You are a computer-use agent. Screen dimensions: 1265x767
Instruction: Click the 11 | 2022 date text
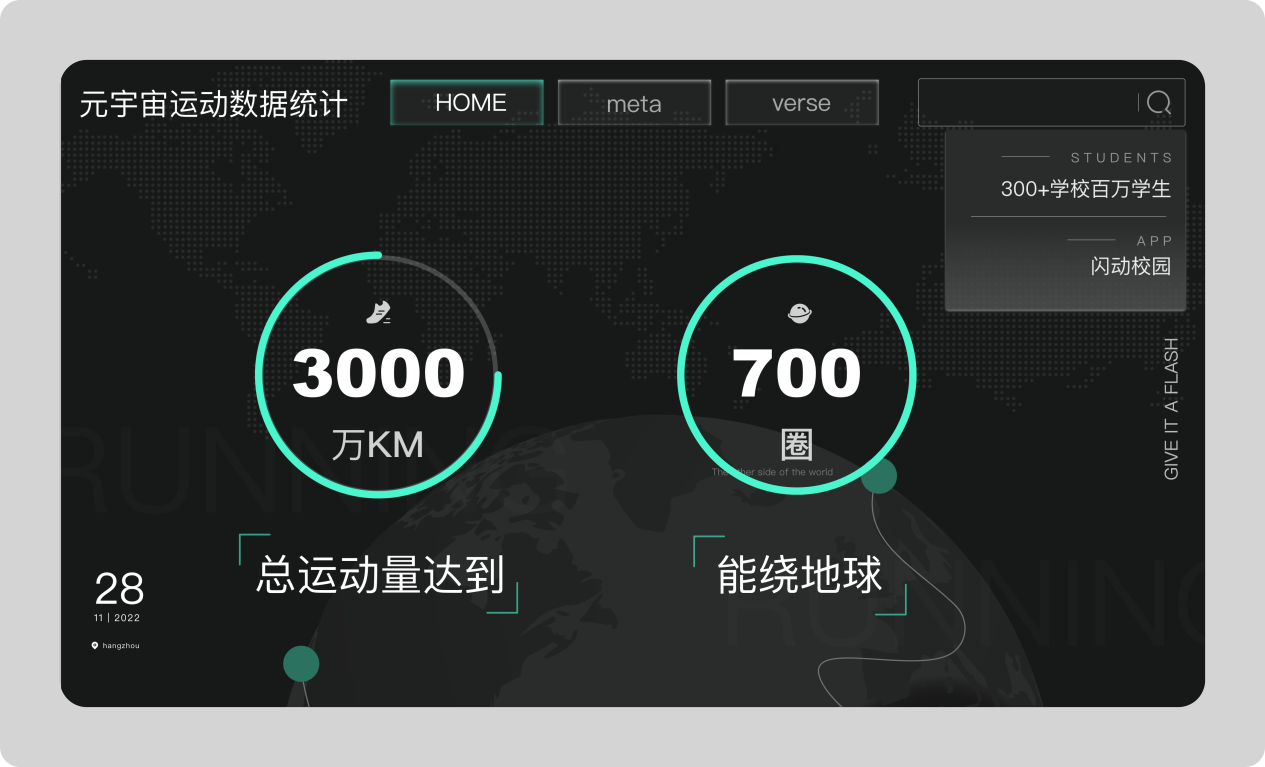point(117,618)
